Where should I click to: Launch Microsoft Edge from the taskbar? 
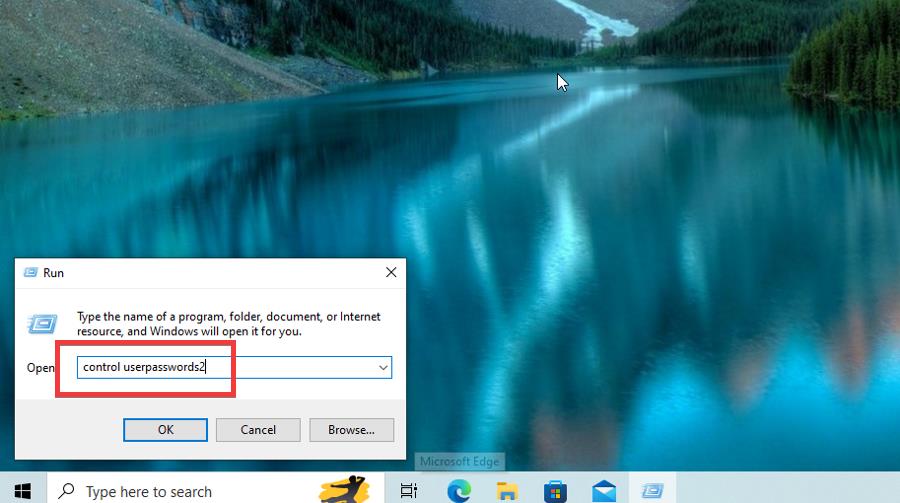(459, 490)
